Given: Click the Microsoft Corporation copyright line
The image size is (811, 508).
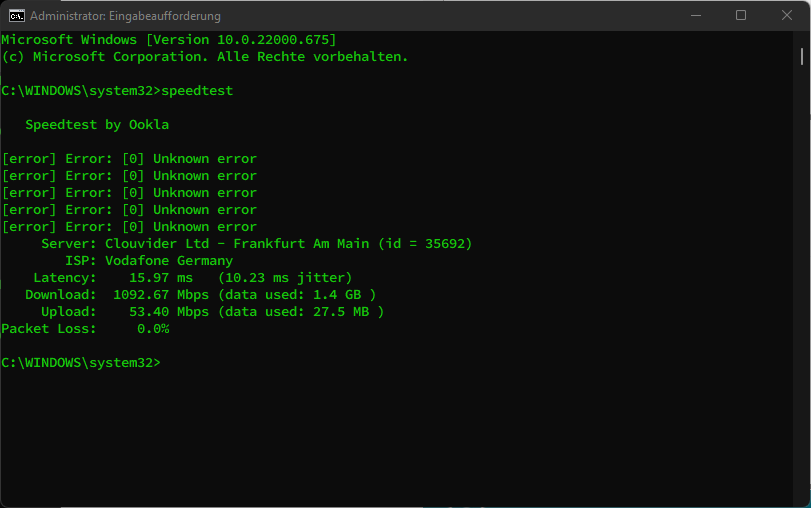Looking at the screenshot, I should [205, 57].
